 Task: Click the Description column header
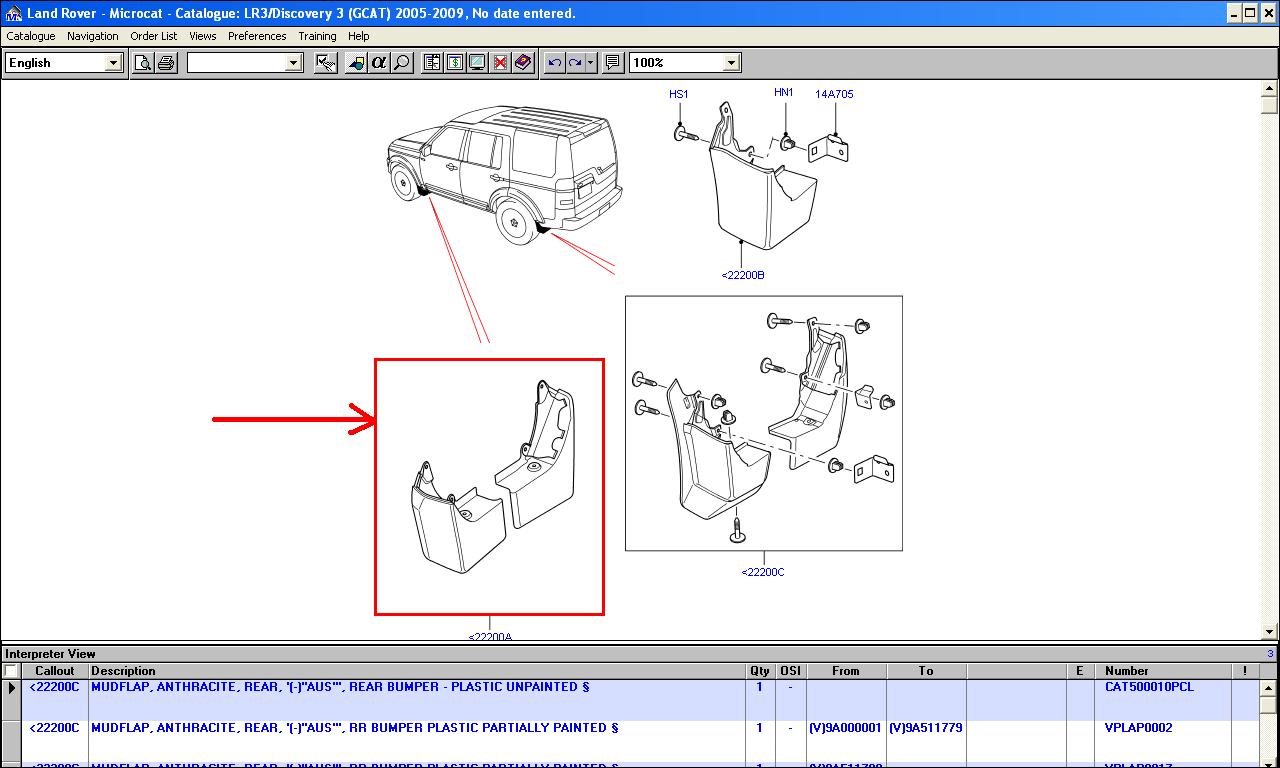coord(123,671)
